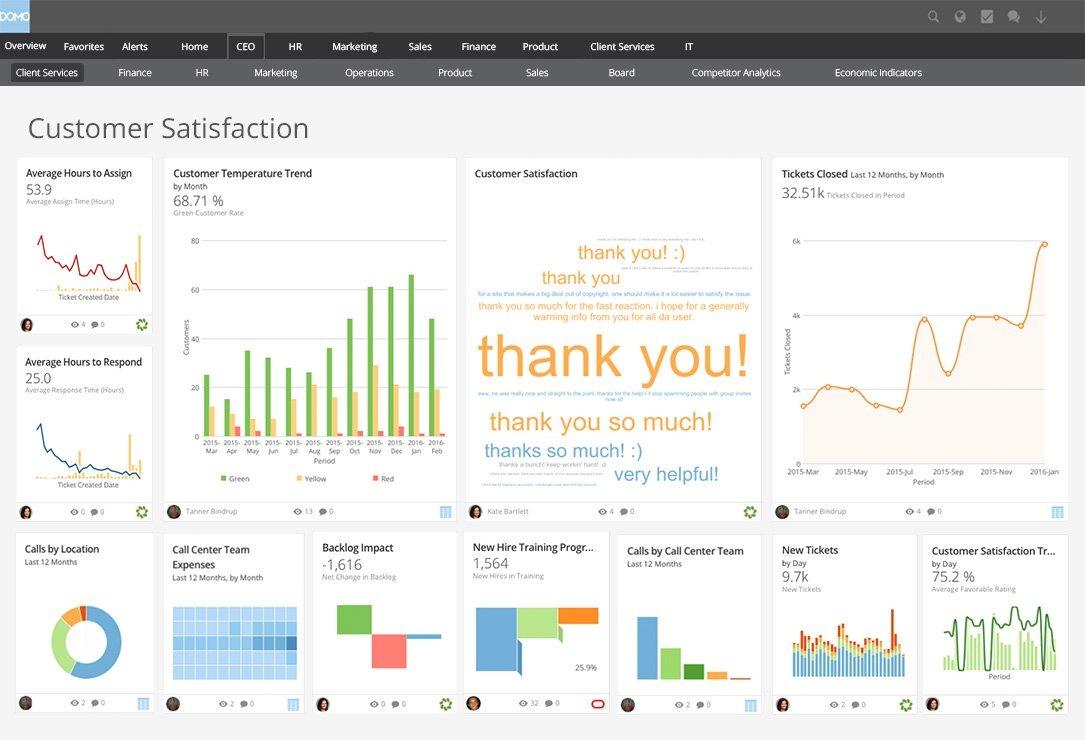This screenshot has height=740, width=1085.
Task: Open the Client Services sub-navigation item
Action: tap(46, 71)
